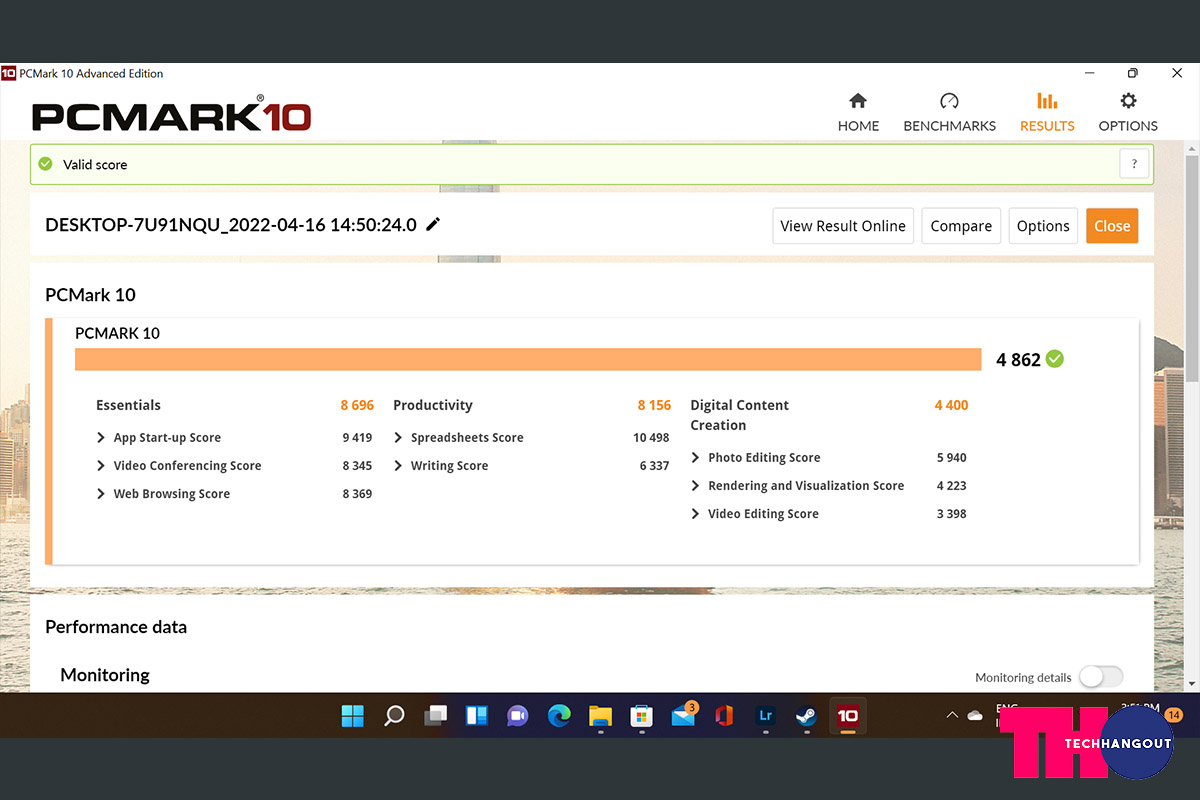Open Widgets from the taskbar
1200x800 pixels.
click(x=476, y=716)
